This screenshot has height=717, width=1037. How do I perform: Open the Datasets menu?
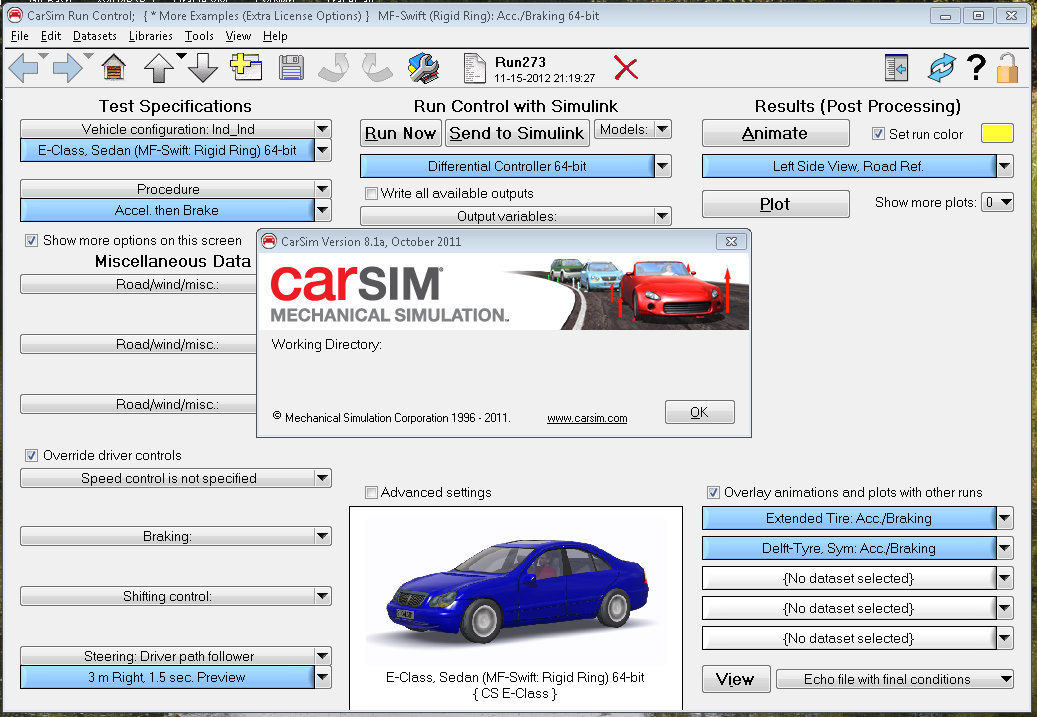click(x=95, y=36)
